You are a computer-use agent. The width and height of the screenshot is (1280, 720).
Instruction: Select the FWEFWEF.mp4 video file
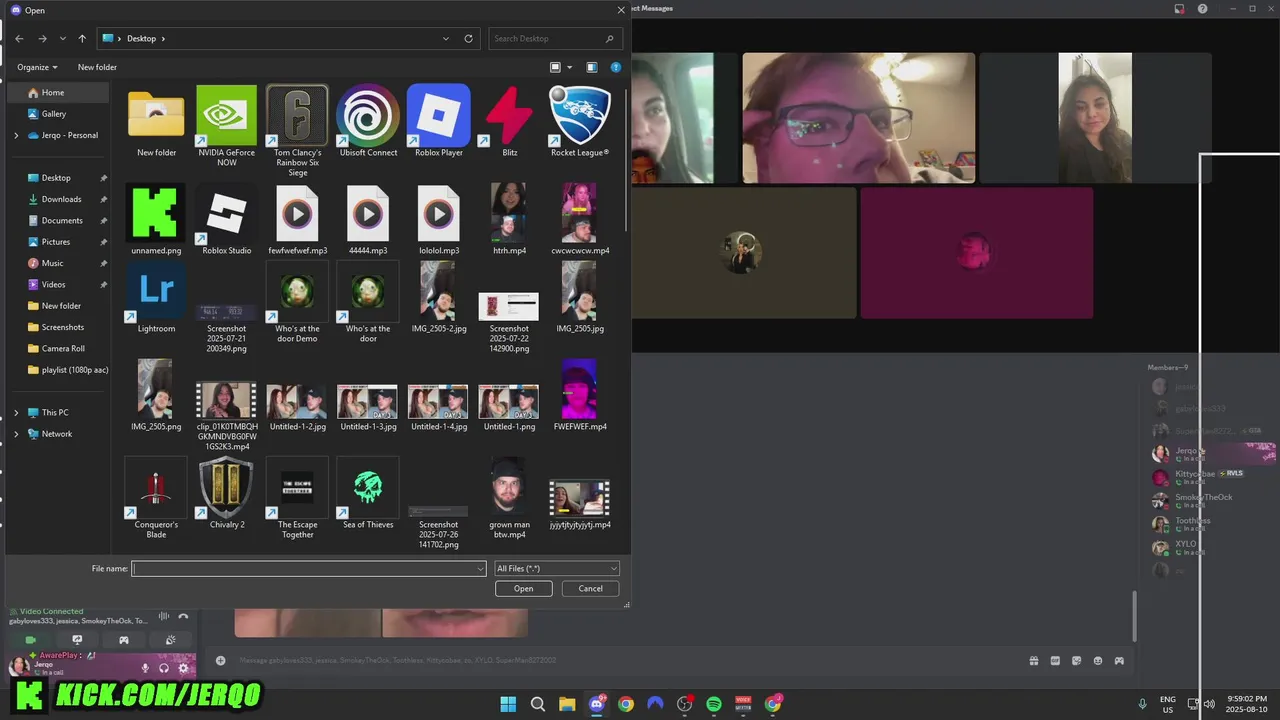(580, 395)
